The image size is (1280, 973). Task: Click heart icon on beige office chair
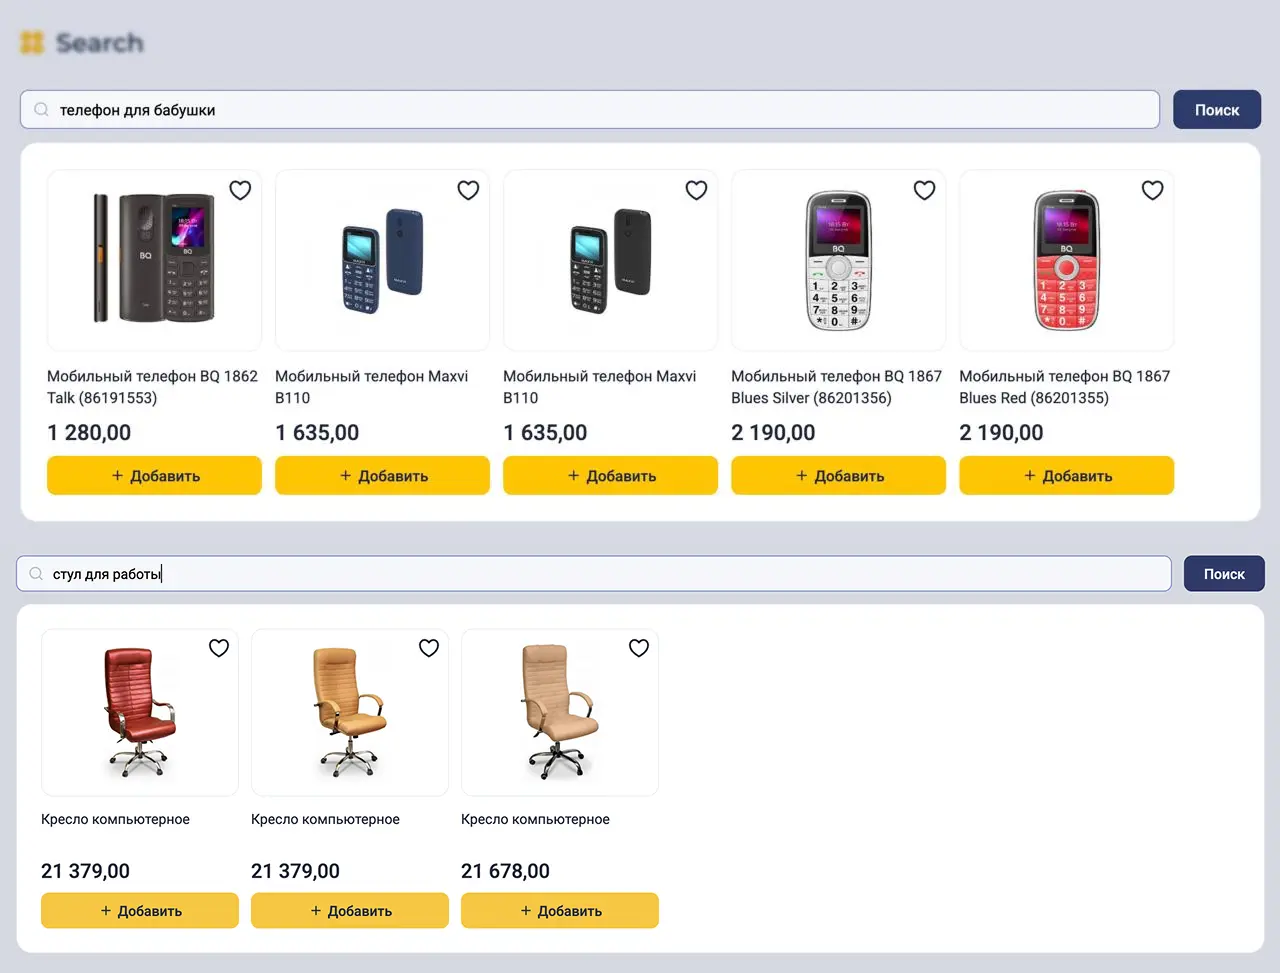pos(639,648)
